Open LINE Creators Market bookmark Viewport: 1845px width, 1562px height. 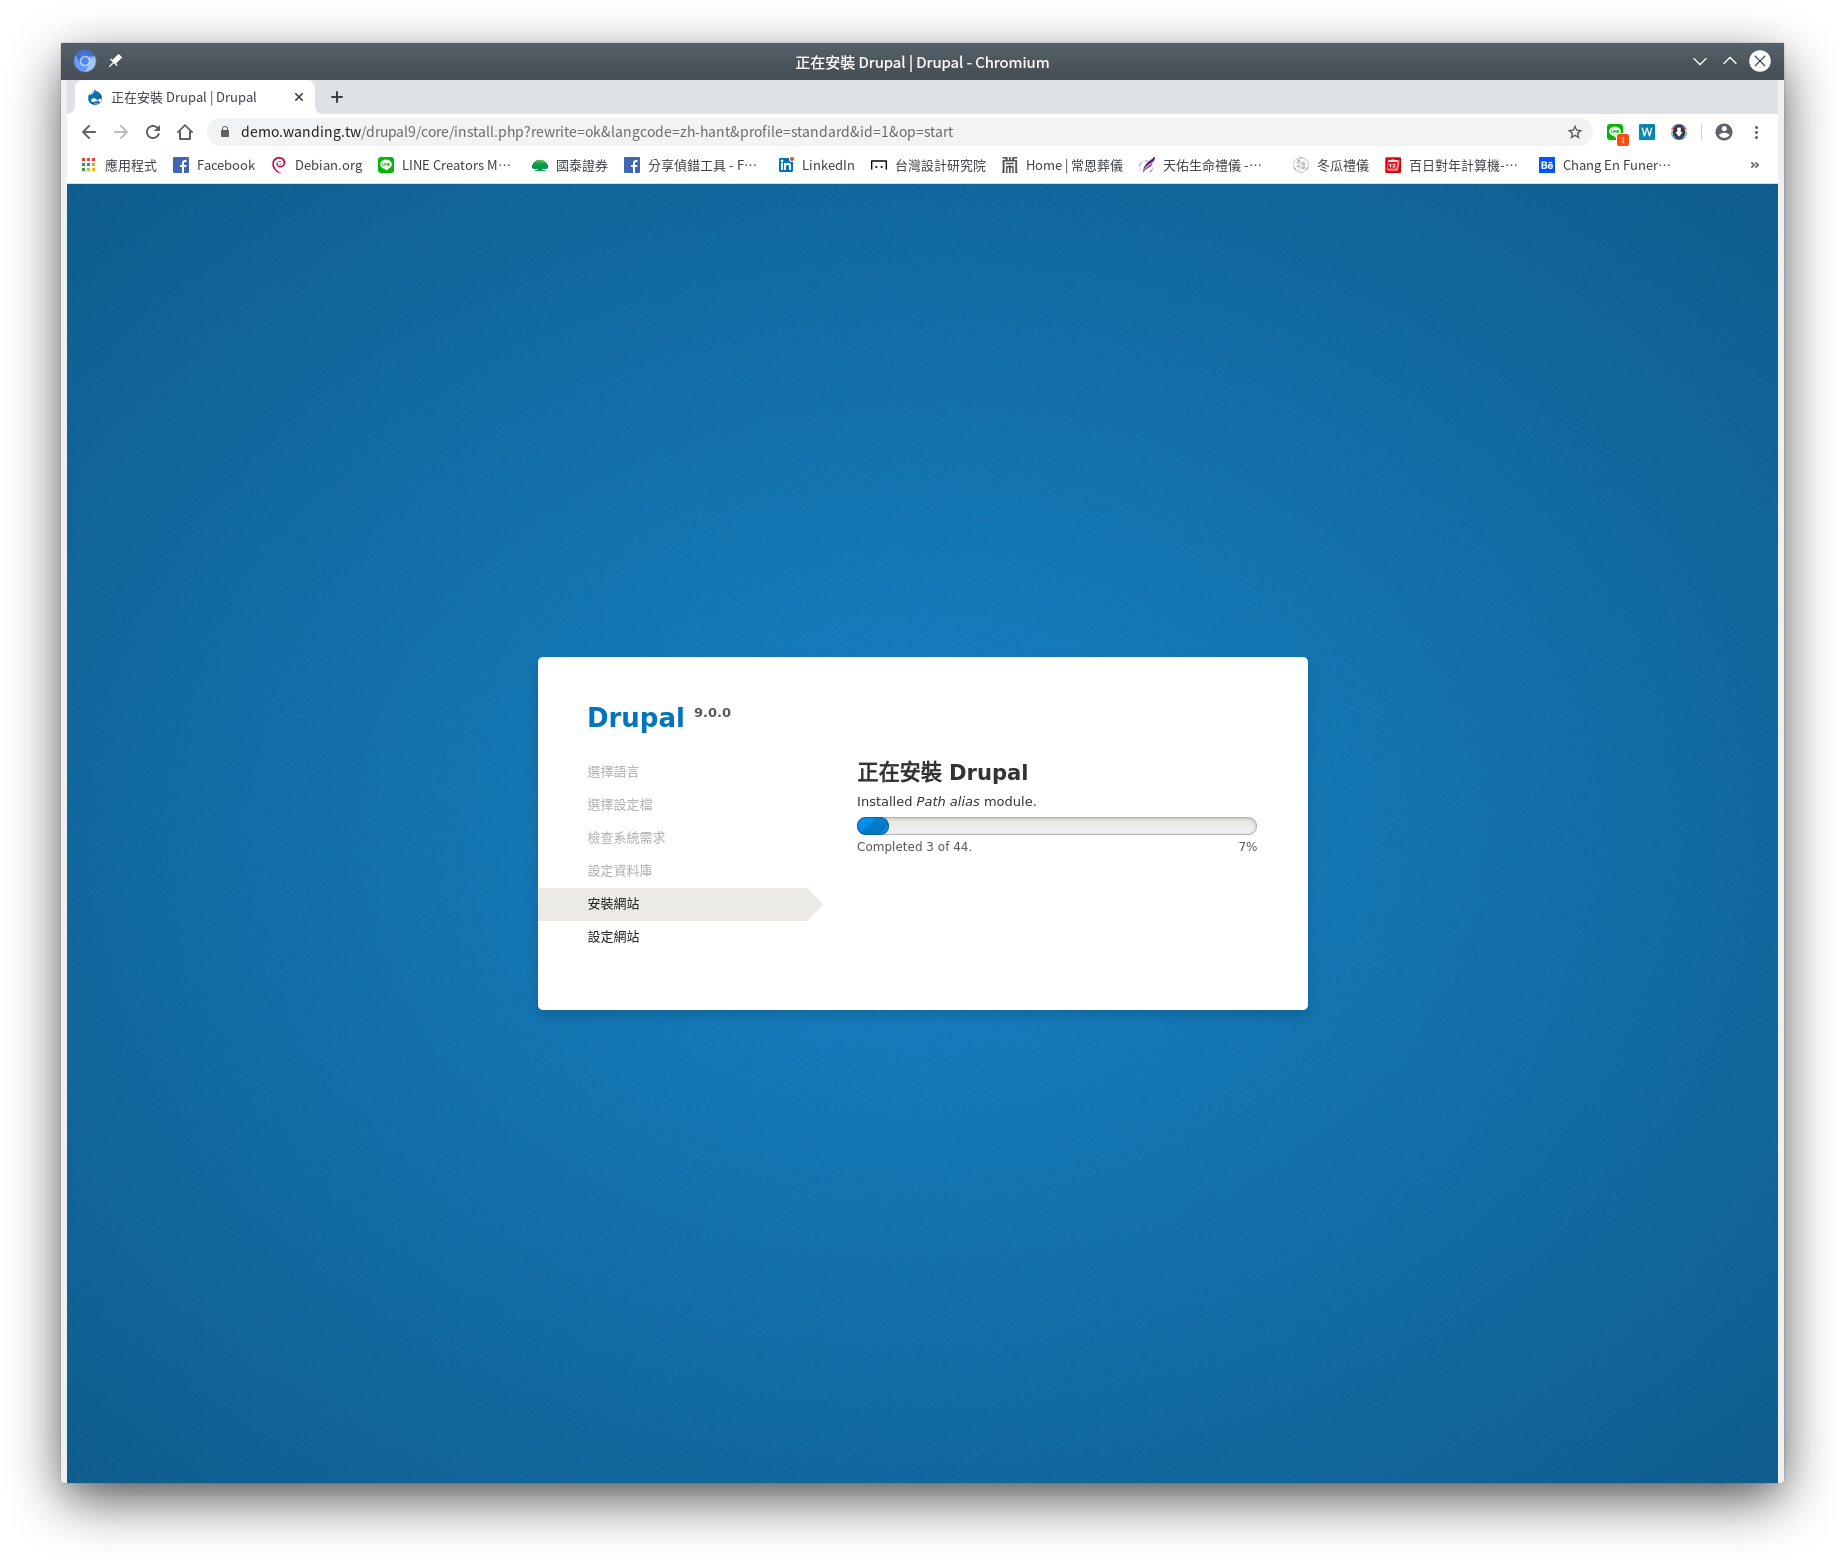click(x=445, y=165)
